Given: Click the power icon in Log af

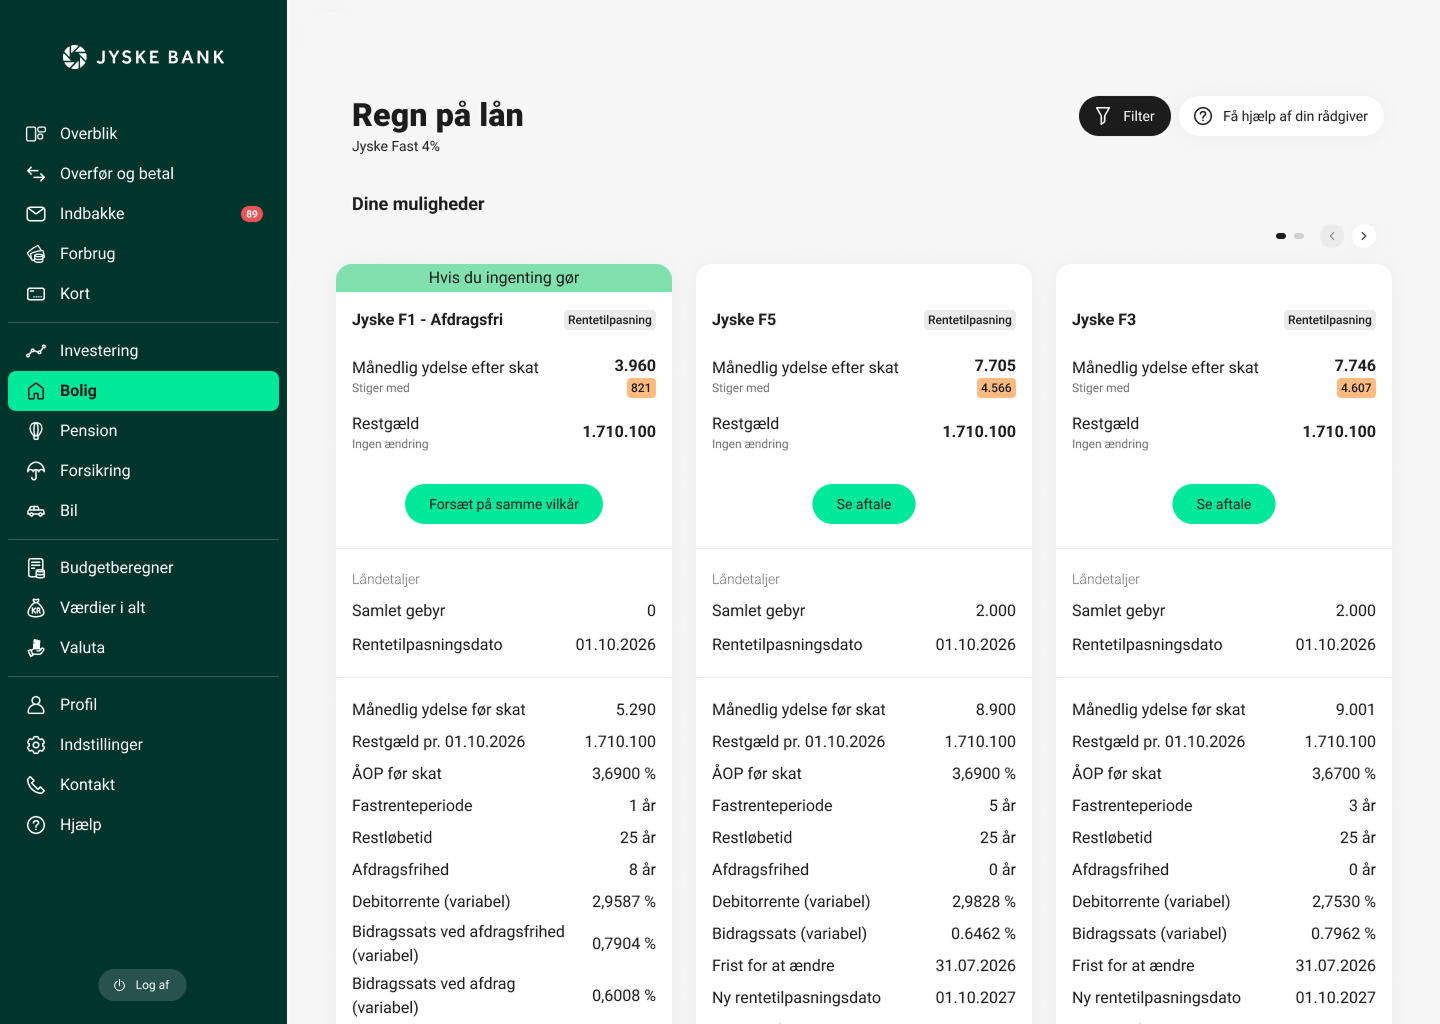Looking at the screenshot, I should coord(119,985).
